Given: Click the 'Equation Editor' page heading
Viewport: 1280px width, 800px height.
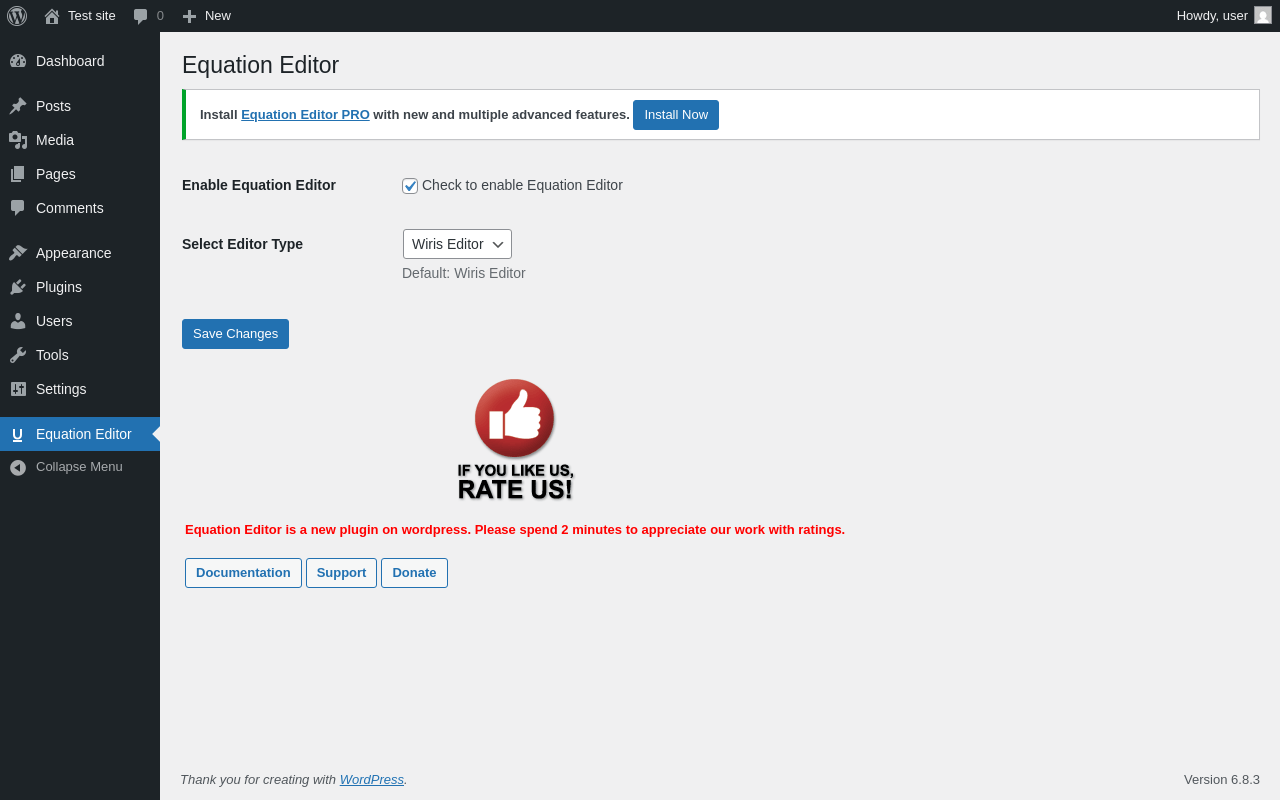Looking at the screenshot, I should tap(260, 65).
